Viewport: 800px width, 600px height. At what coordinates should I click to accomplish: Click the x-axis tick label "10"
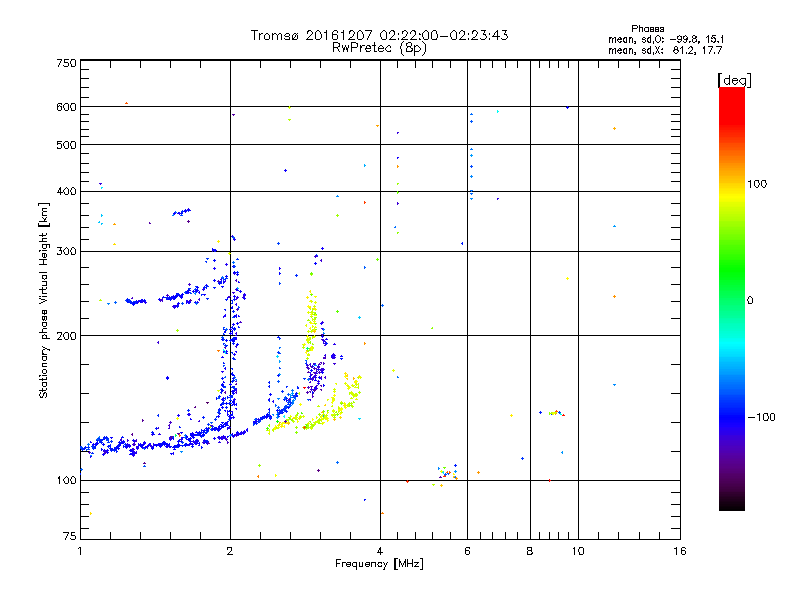[578, 551]
